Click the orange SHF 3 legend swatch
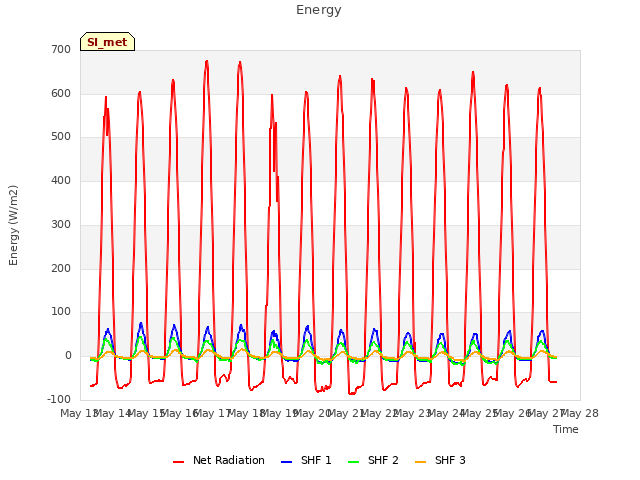 coord(420,462)
